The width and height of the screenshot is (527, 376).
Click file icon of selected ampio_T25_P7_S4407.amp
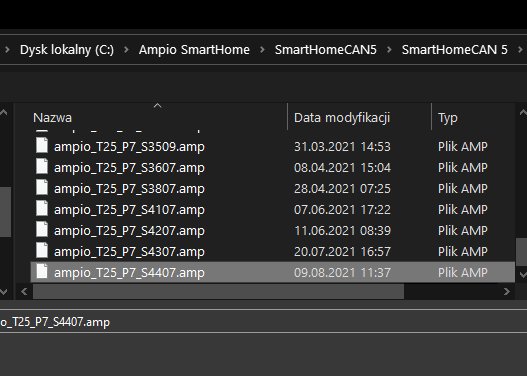pos(42,271)
